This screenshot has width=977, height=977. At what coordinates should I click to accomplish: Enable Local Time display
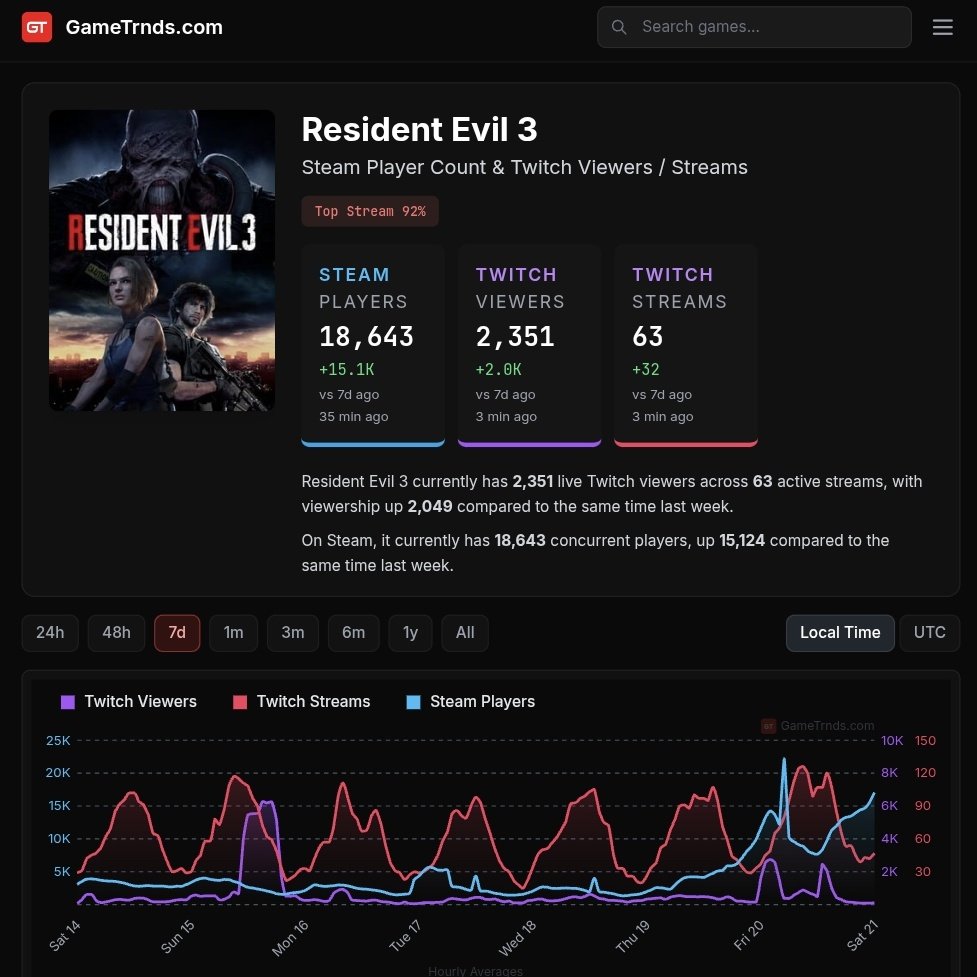click(x=839, y=632)
